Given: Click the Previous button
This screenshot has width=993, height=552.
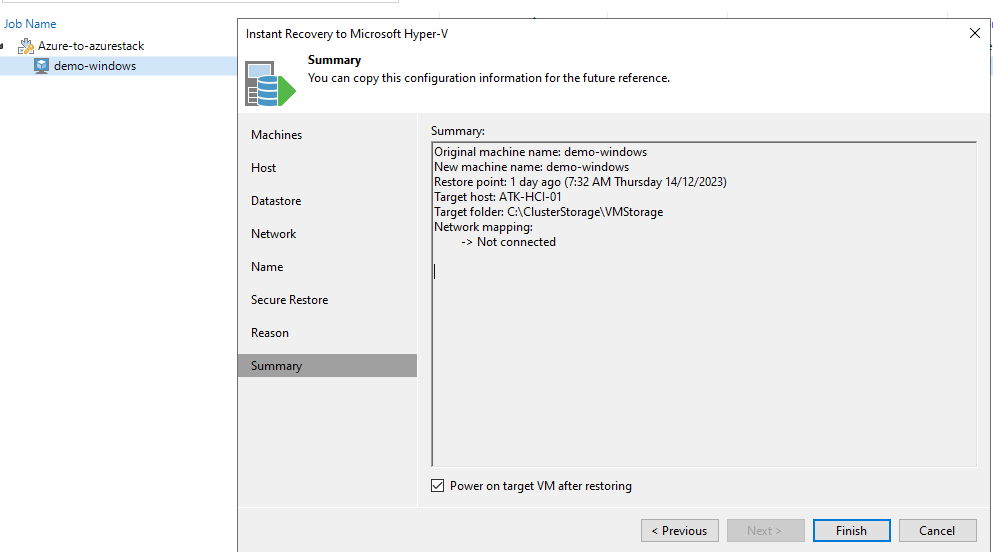Looking at the screenshot, I should [x=679, y=531].
